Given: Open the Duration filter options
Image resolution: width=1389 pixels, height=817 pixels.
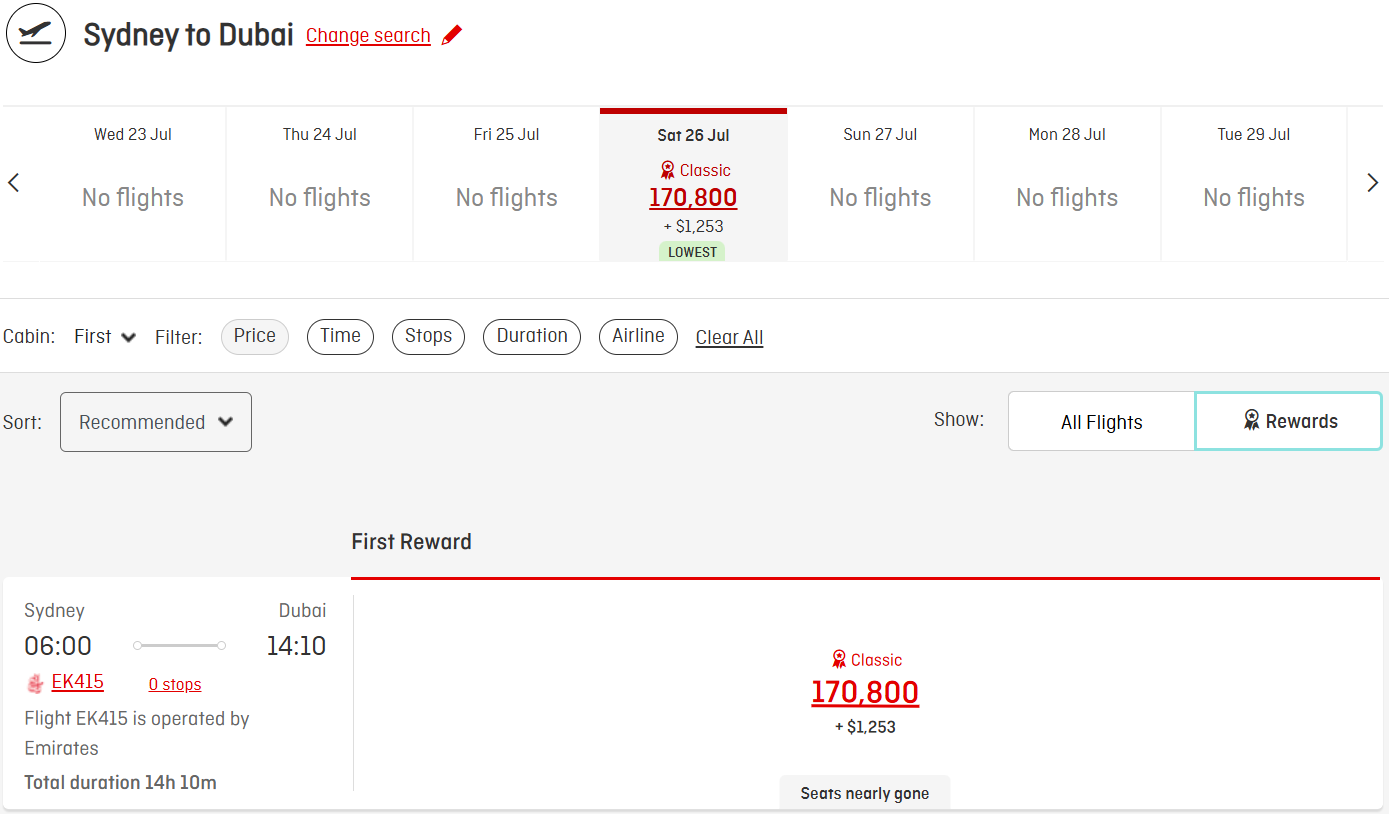Looking at the screenshot, I should pos(532,337).
